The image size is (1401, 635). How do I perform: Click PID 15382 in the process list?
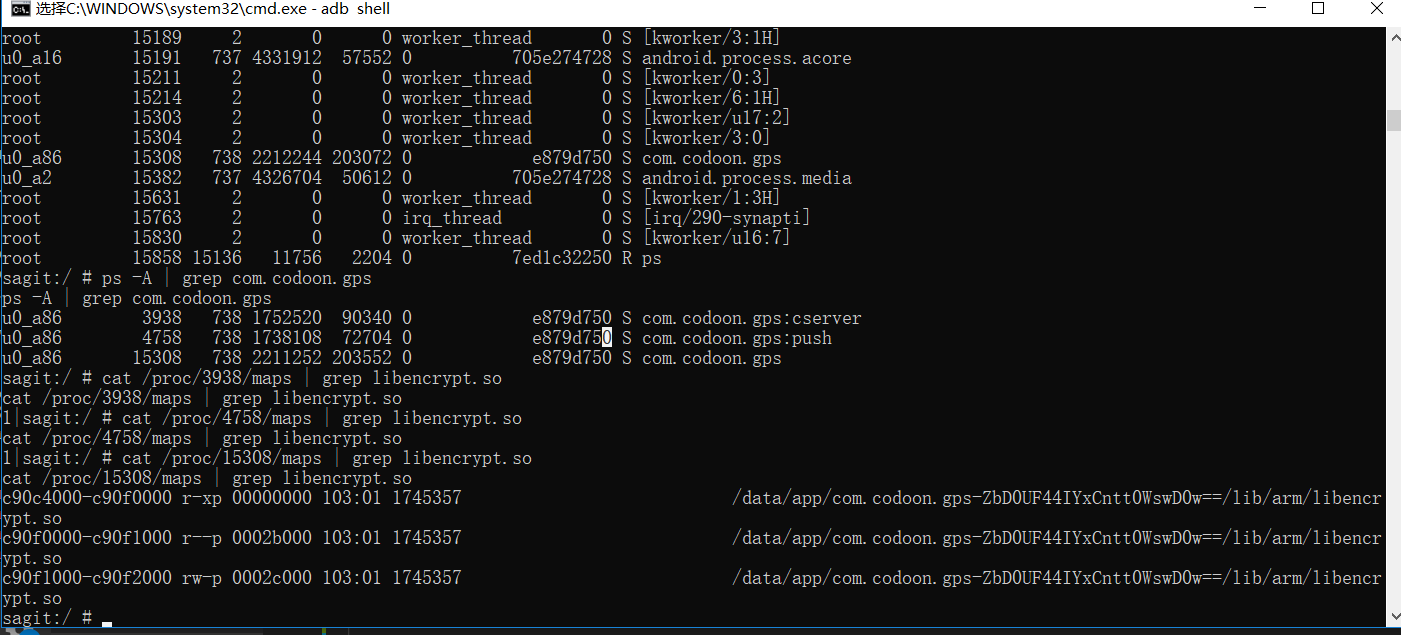(x=157, y=178)
